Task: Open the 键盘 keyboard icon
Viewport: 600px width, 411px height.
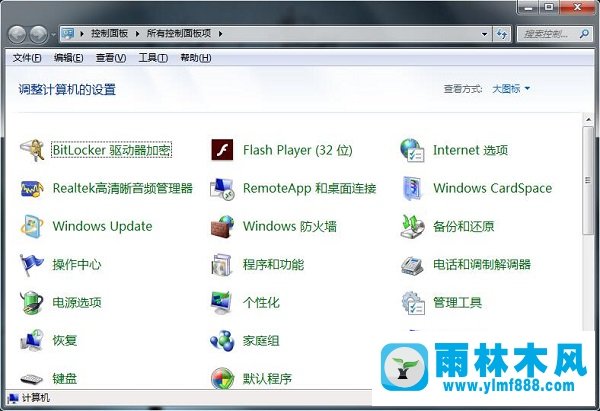Action: tap(32, 378)
